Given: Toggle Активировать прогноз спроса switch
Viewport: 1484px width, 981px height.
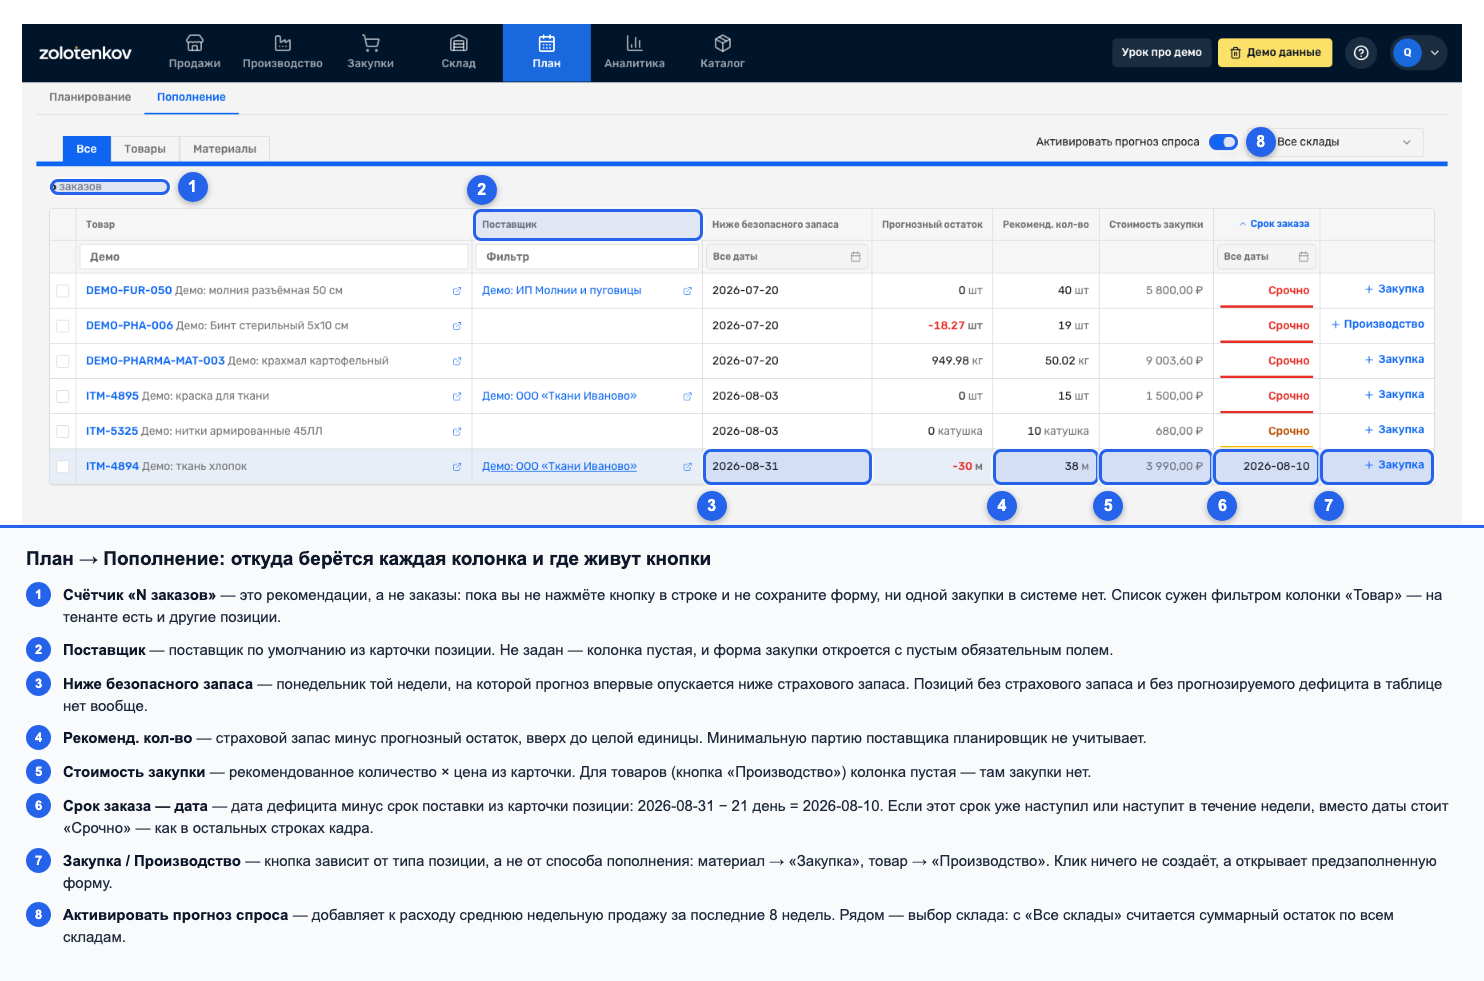Looking at the screenshot, I should (x=1223, y=142).
